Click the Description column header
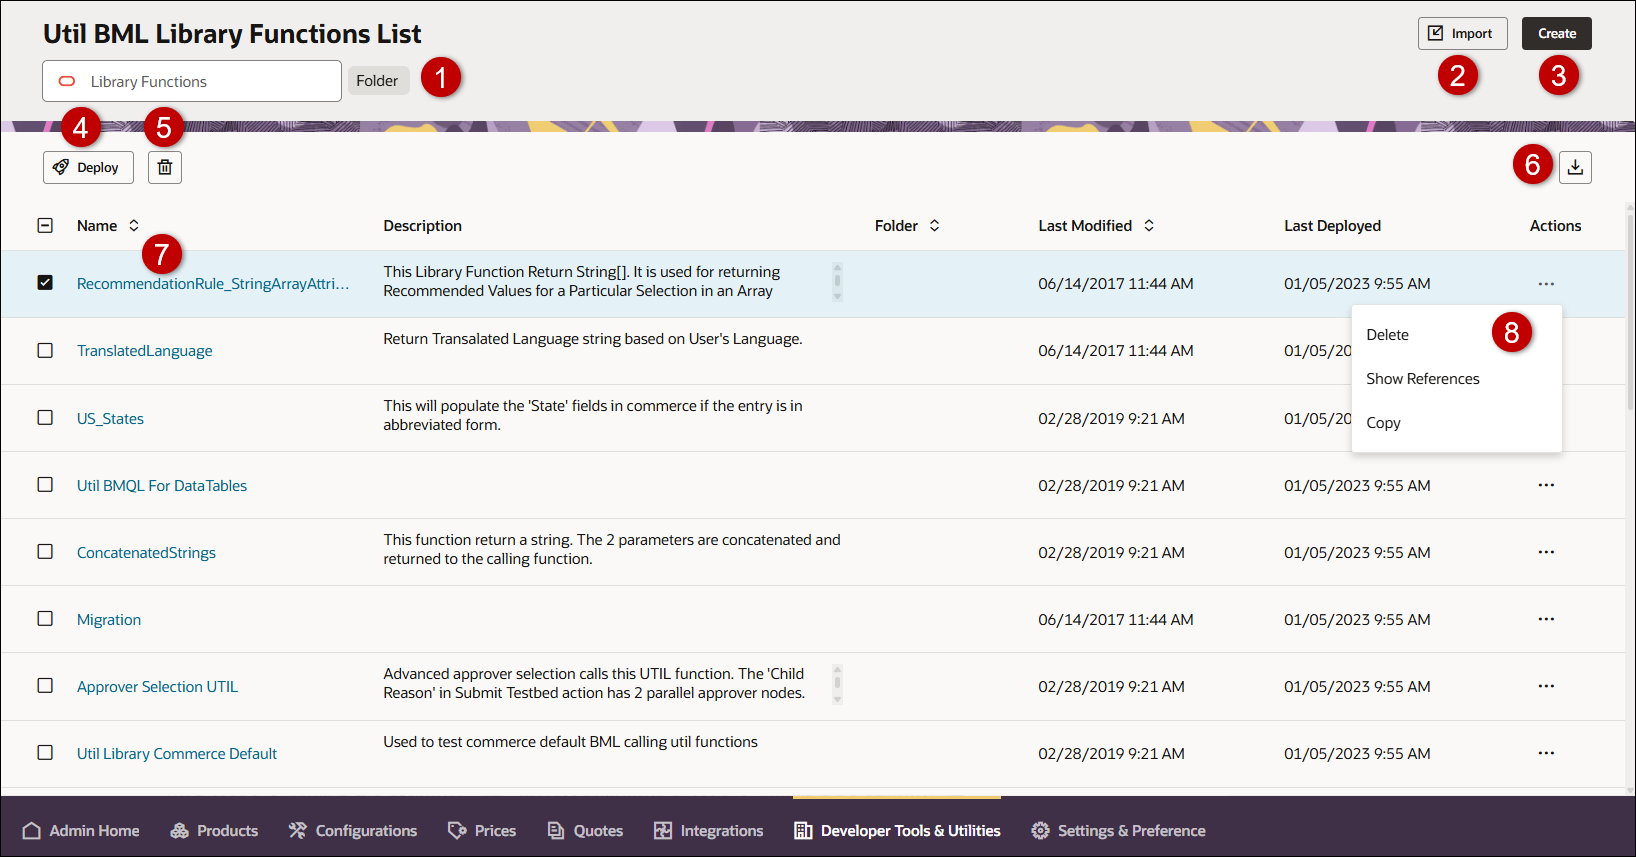1636x857 pixels. point(422,226)
